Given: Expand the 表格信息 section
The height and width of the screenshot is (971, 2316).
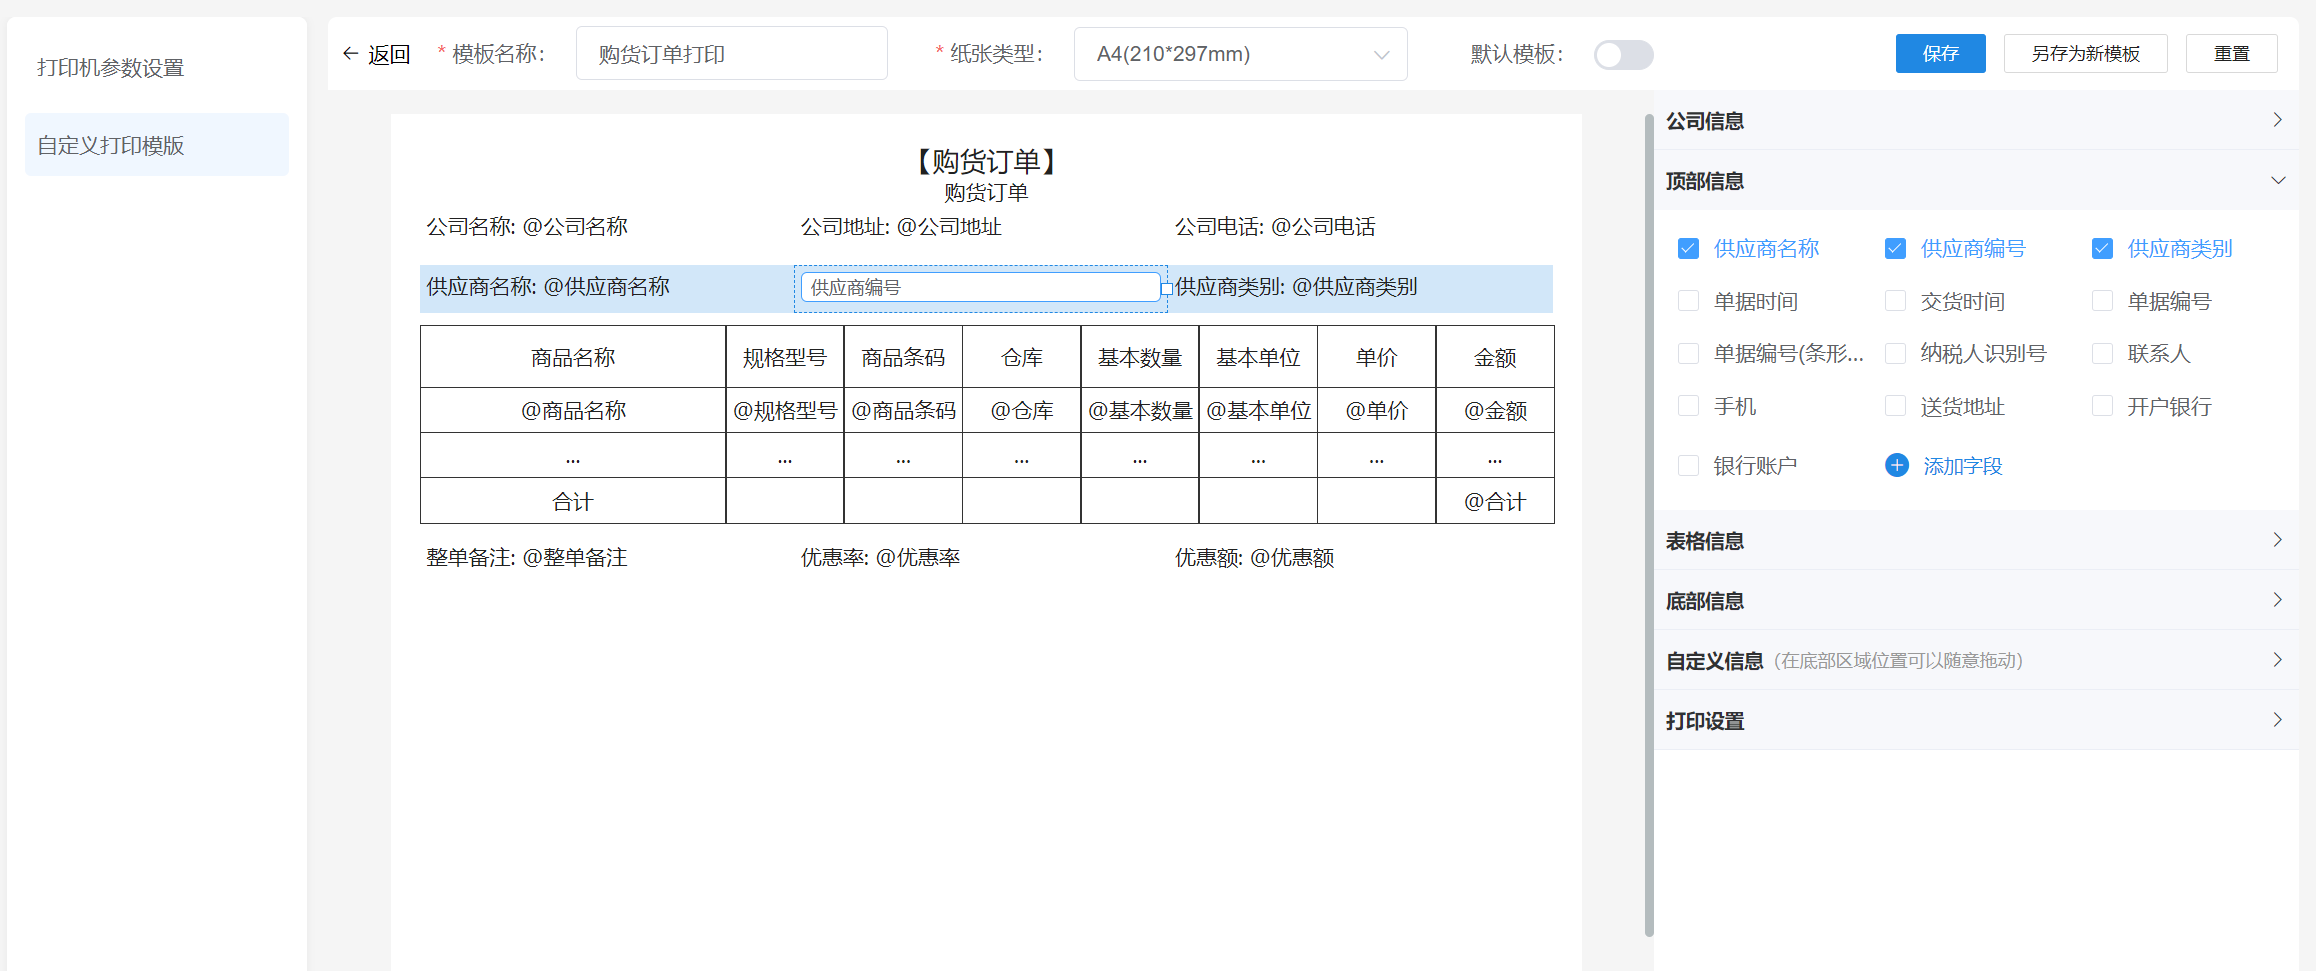Looking at the screenshot, I should point(1975,540).
